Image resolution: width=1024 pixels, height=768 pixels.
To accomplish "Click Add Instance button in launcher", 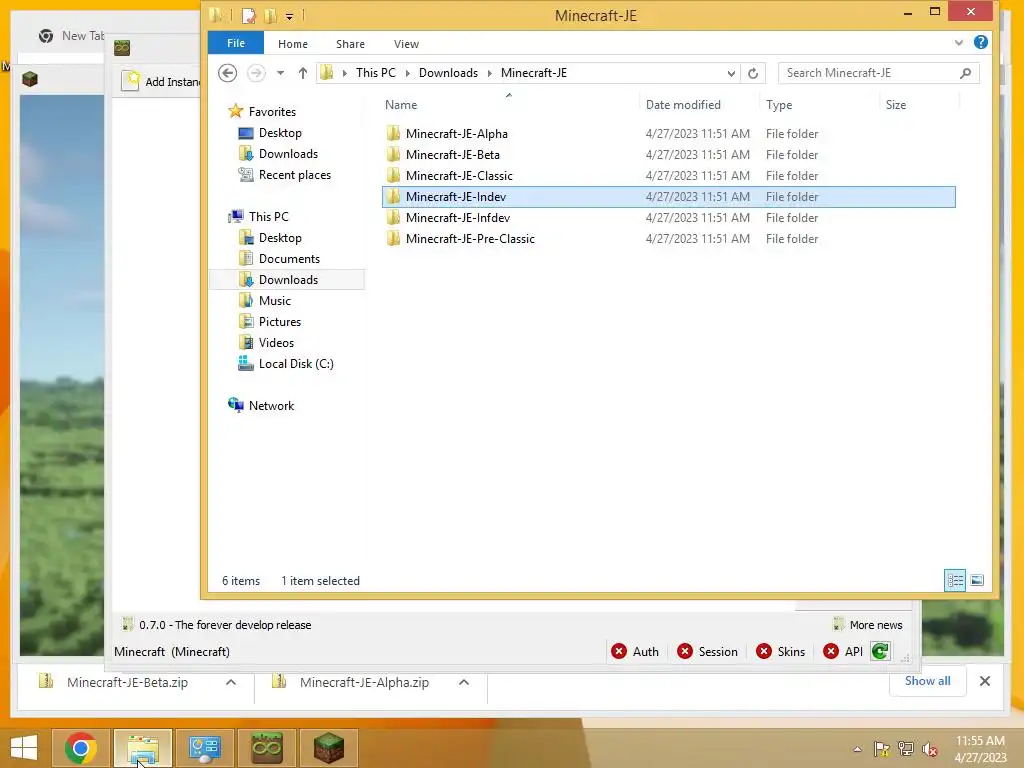I will (x=161, y=82).
